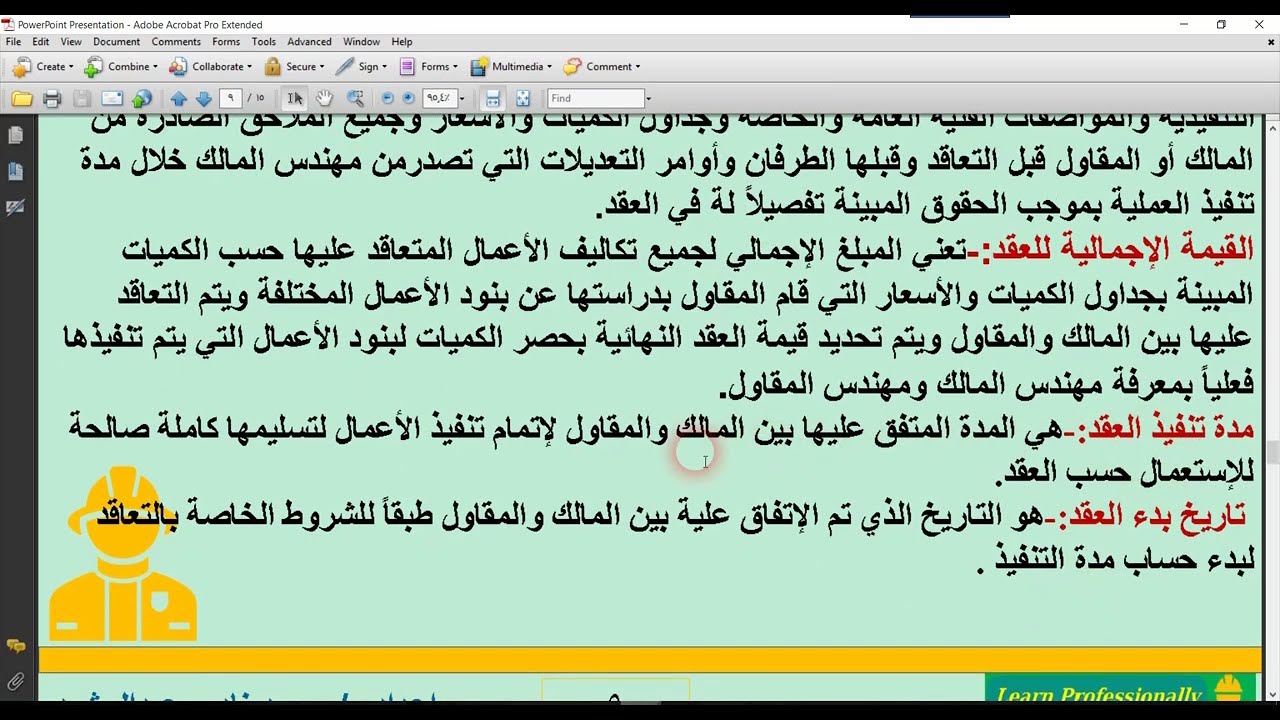Viewport: 1280px width, 720px height.
Task: Click the Multimedia film icon
Action: click(479, 67)
